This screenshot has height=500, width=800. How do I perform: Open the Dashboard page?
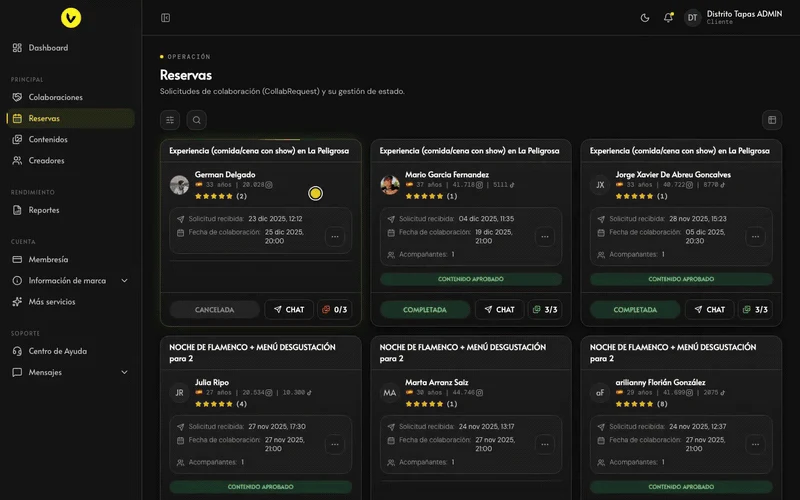pos(71,47)
